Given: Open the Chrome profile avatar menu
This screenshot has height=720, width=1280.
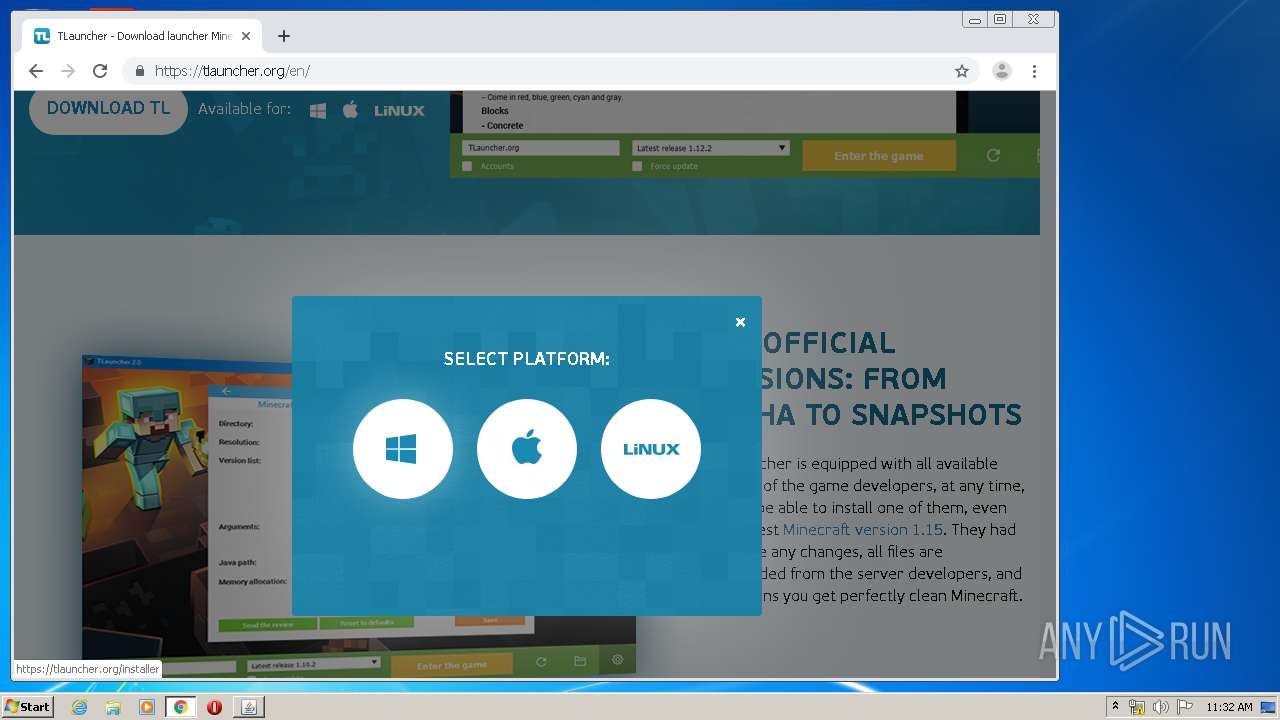Looking at the screenshot, I should pos(1001,71).
